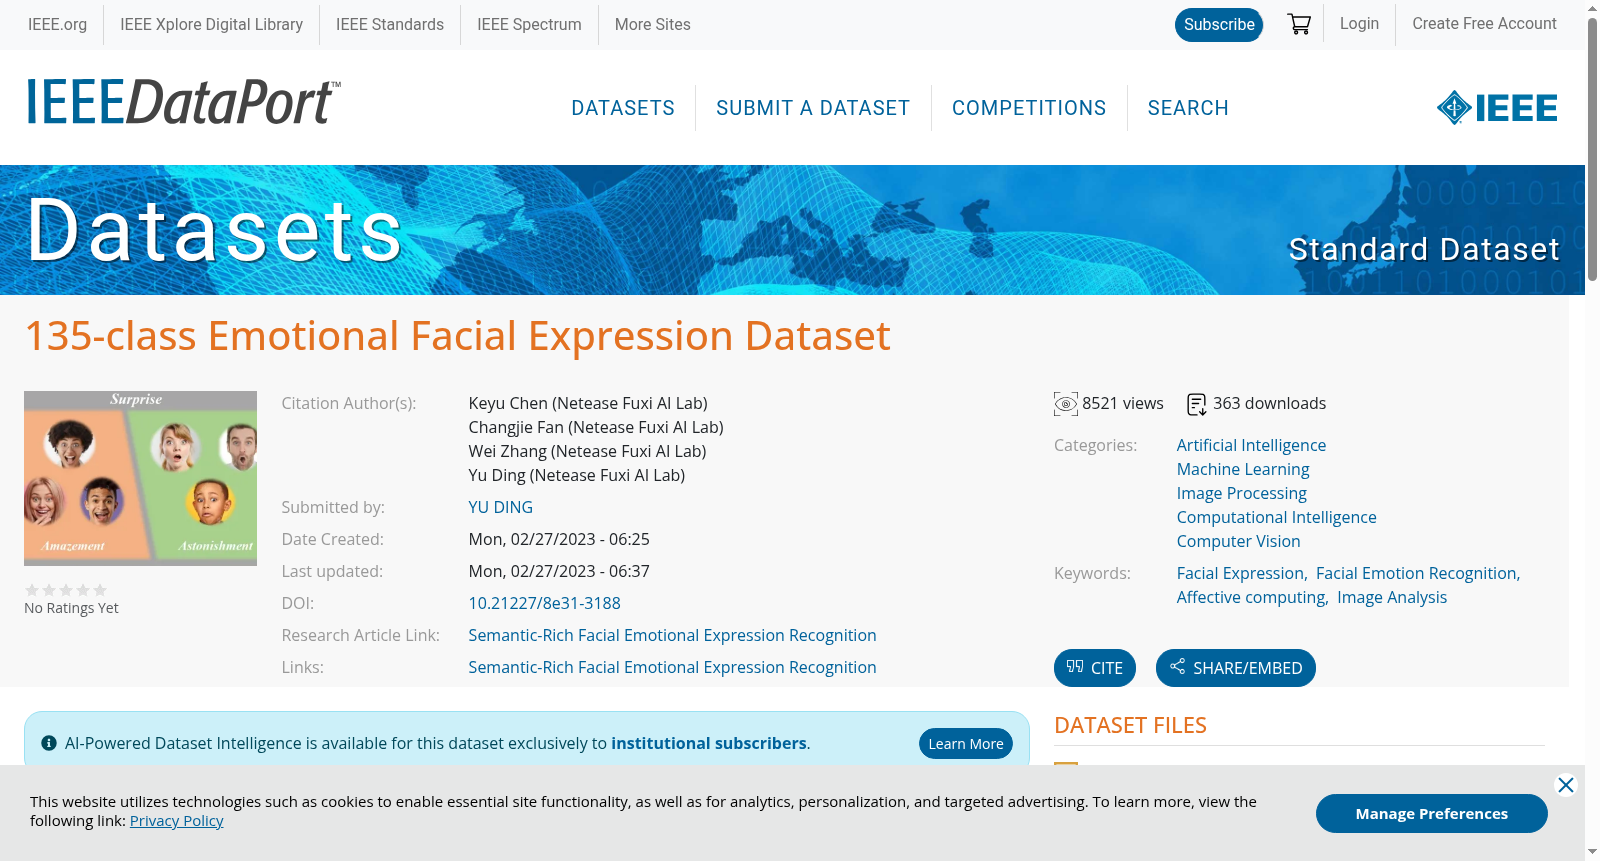Click the SHARE/EMBED button
Image resolution: width=1600 pixels, height=861 pixels.
[1236, 668]
